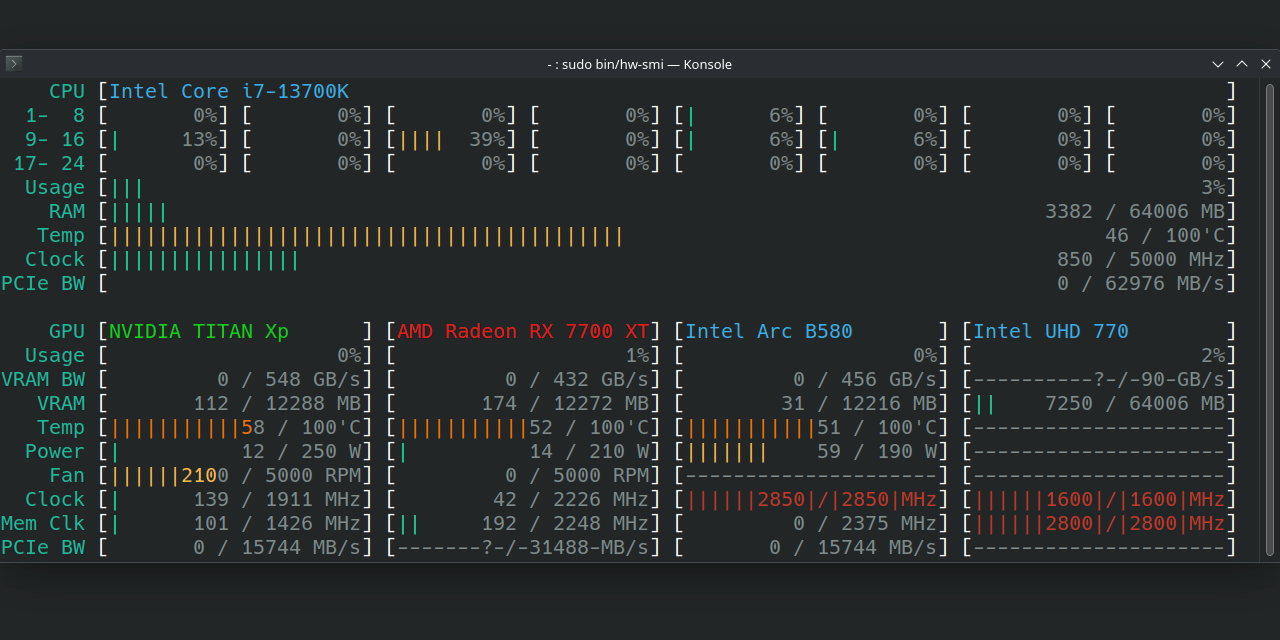Maximize the Konsole window
The height and width of the screenshot is (640, 1280).
[x=1242, y=64]
